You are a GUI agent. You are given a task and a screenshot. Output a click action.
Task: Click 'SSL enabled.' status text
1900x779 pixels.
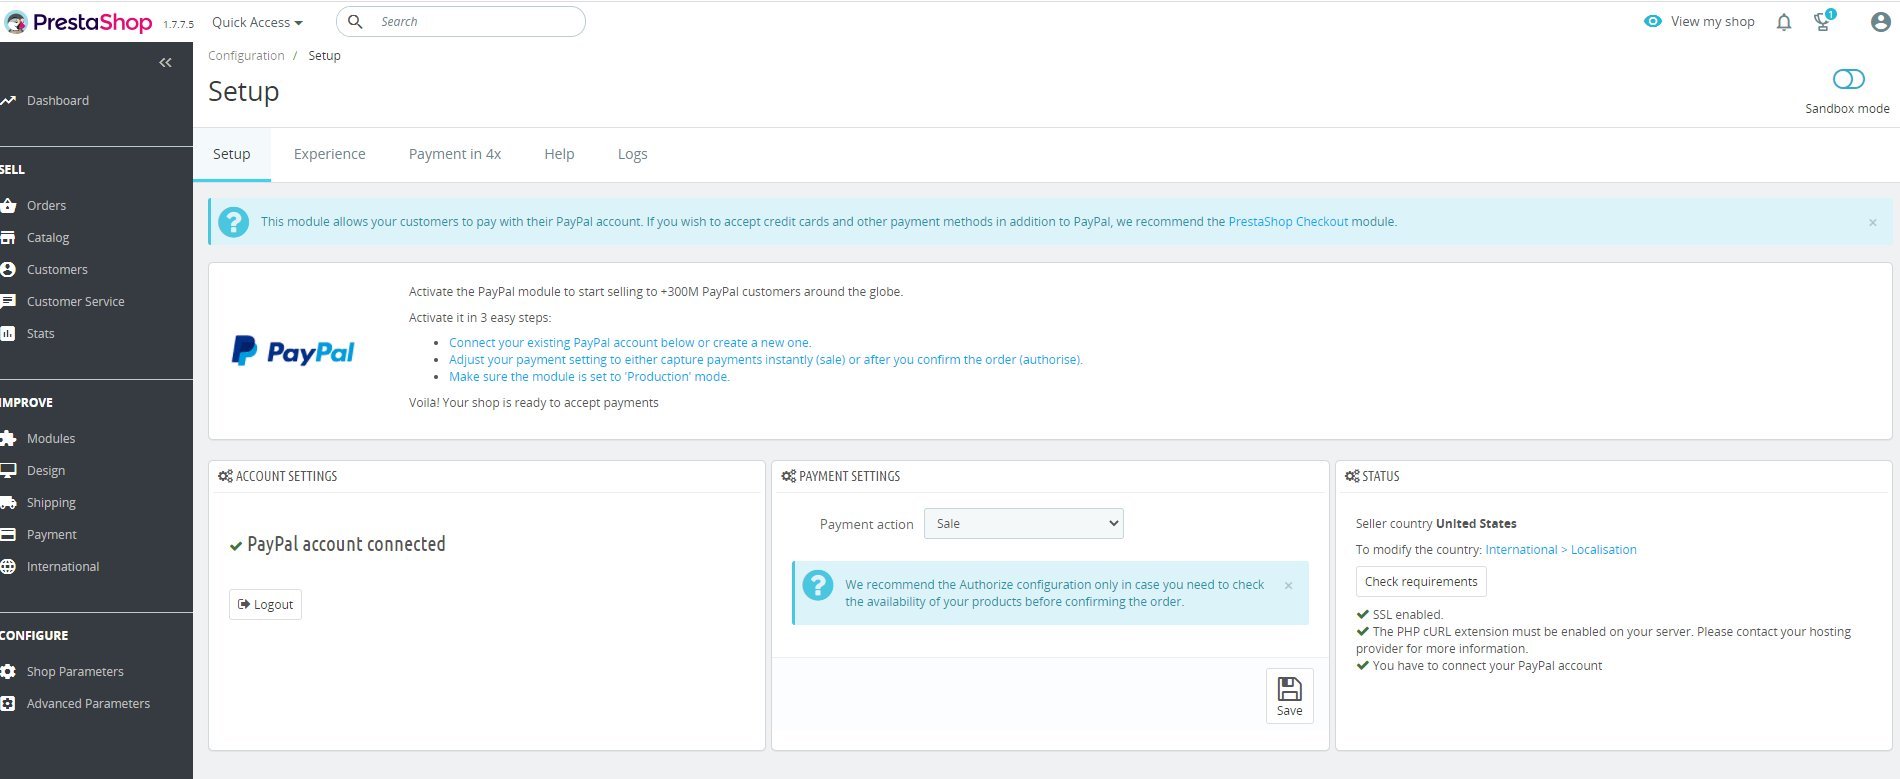pos(1407,615)
